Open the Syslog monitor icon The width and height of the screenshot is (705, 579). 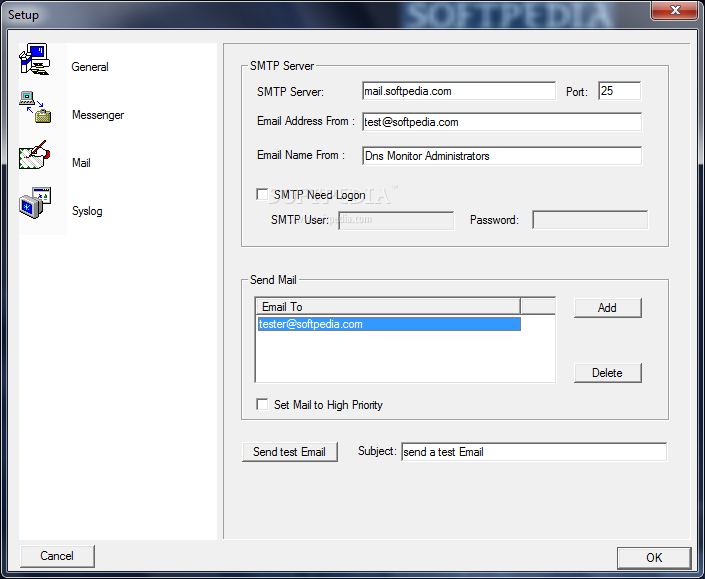(x=35, y=203)
